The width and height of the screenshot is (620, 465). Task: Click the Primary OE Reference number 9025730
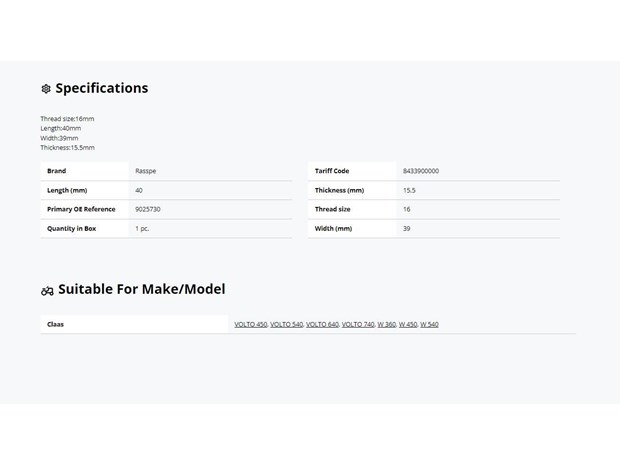147,209
